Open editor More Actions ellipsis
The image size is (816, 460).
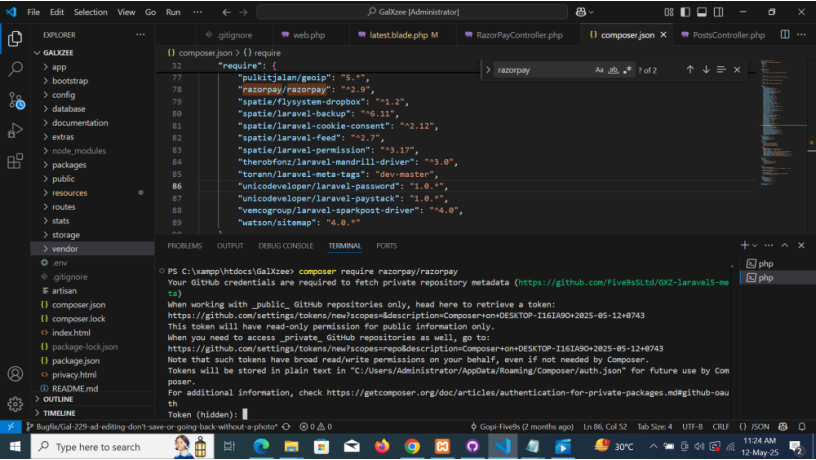click(801, 34)
